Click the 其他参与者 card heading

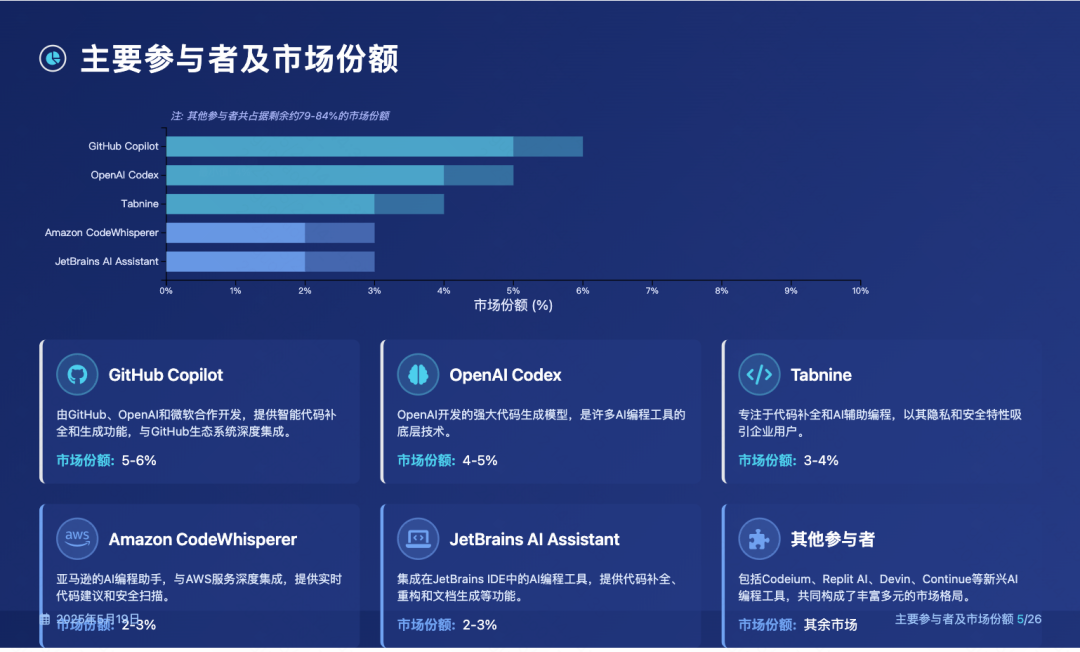833,539
